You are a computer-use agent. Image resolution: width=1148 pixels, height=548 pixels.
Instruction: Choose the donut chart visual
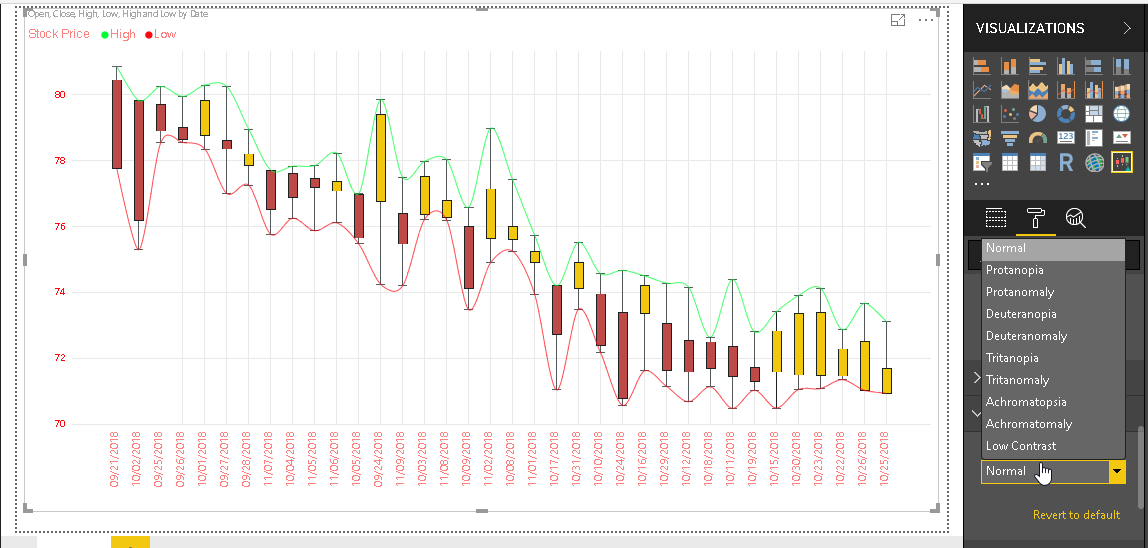pyautogui.click(x=1066, y=114)
